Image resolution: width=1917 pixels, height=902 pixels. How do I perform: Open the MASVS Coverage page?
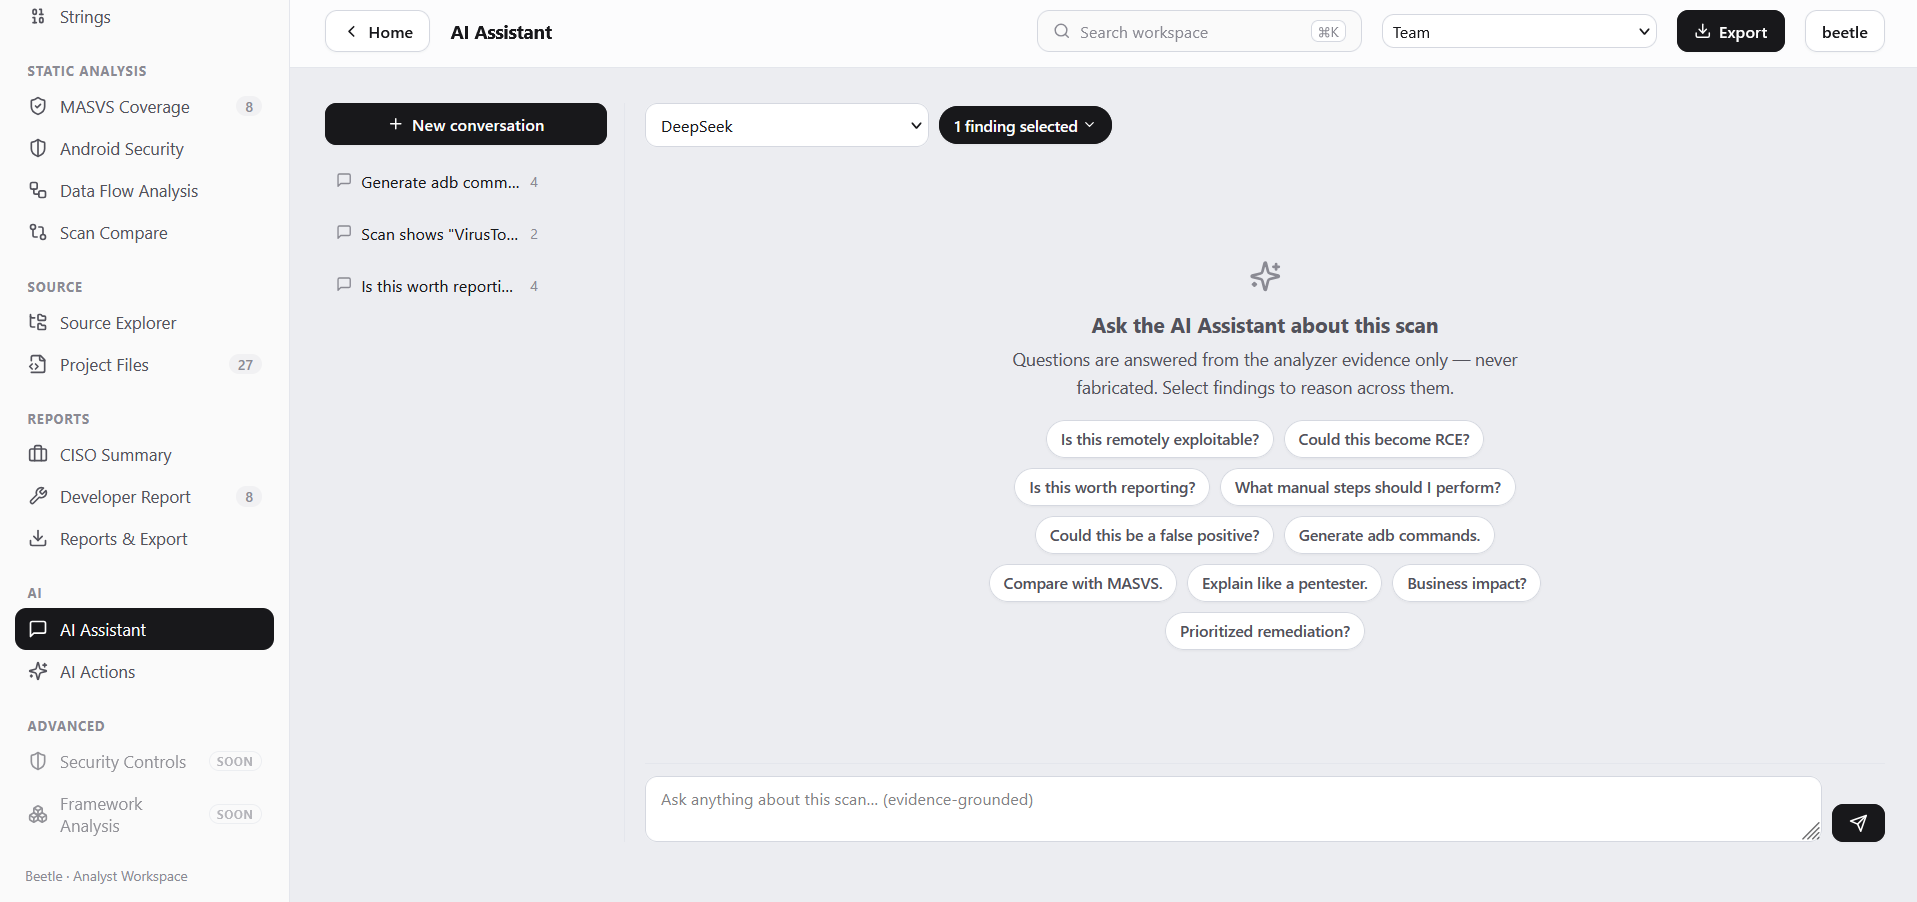[144, 107]
